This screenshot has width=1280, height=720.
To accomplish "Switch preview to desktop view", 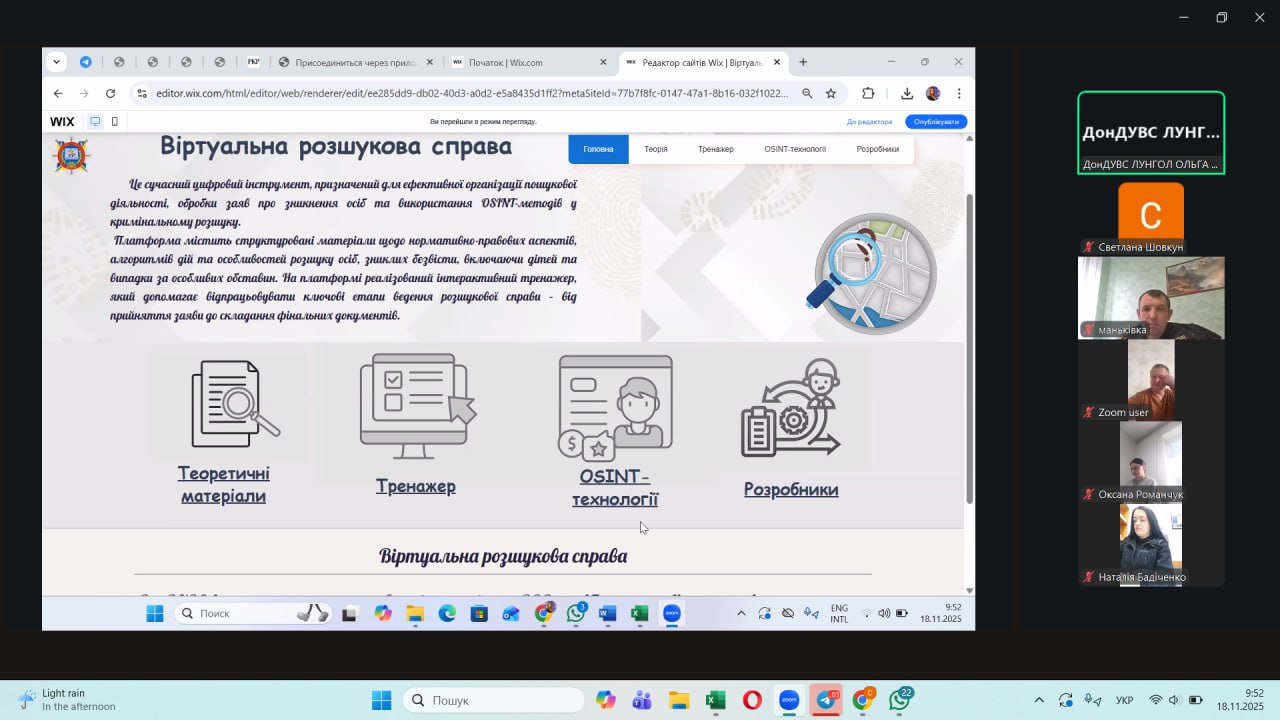I will (x=95, y=122).
